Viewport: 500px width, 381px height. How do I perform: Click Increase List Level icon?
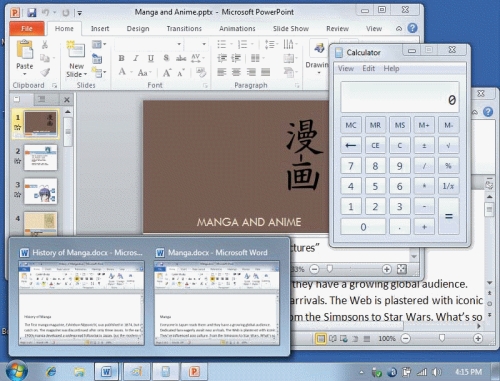[x=236, y=58]
